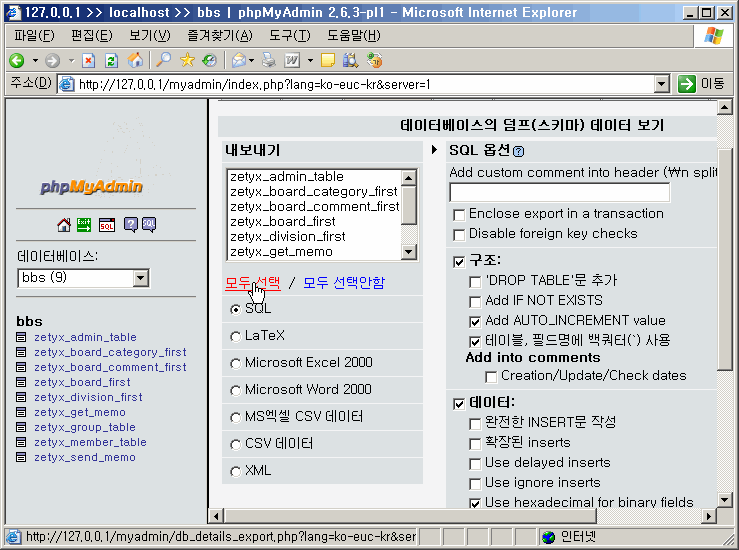Choose Microsoft Word 2000 export format
This screenshot has height=550, width=739.
[x=235, y=390]
